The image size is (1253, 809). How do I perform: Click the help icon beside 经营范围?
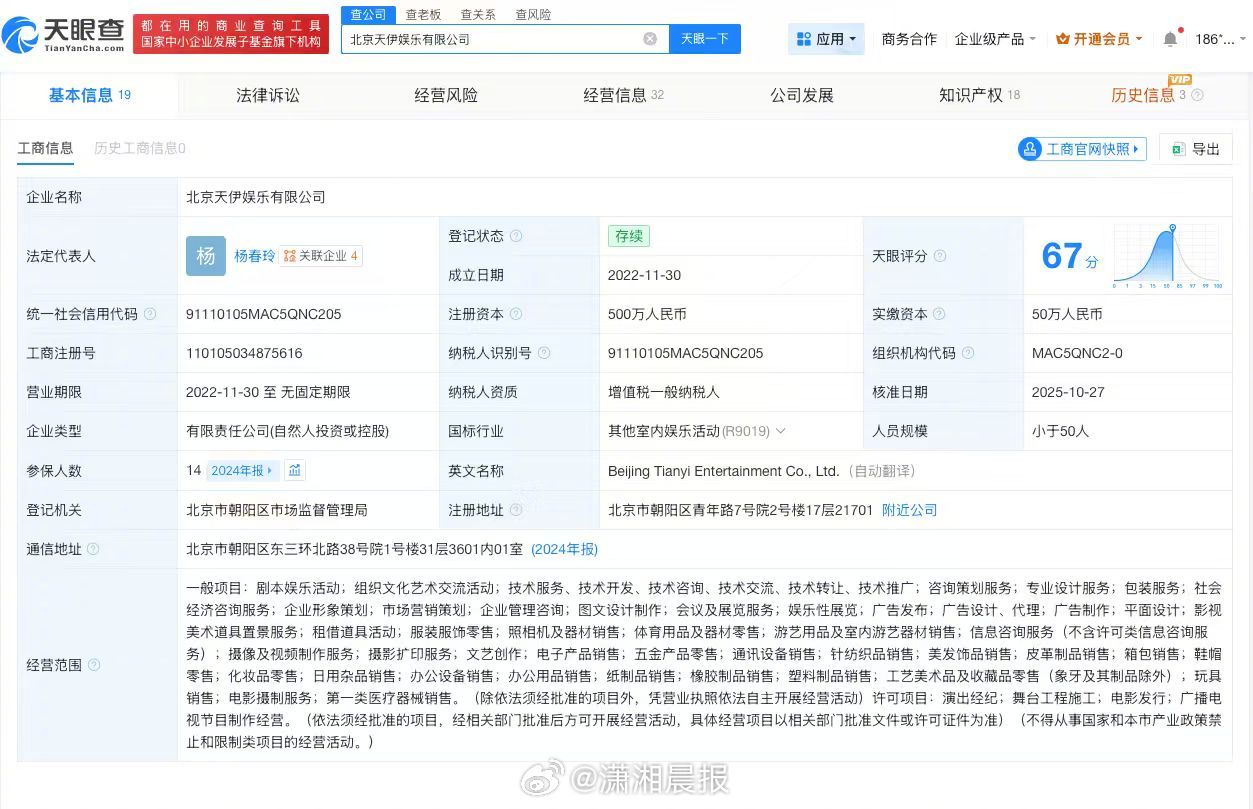pyautogui.click(x=94, y=665)
